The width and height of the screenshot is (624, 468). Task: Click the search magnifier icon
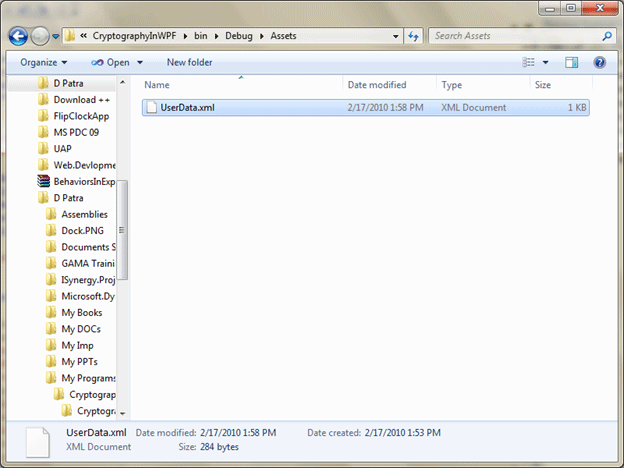click(607, 36)
